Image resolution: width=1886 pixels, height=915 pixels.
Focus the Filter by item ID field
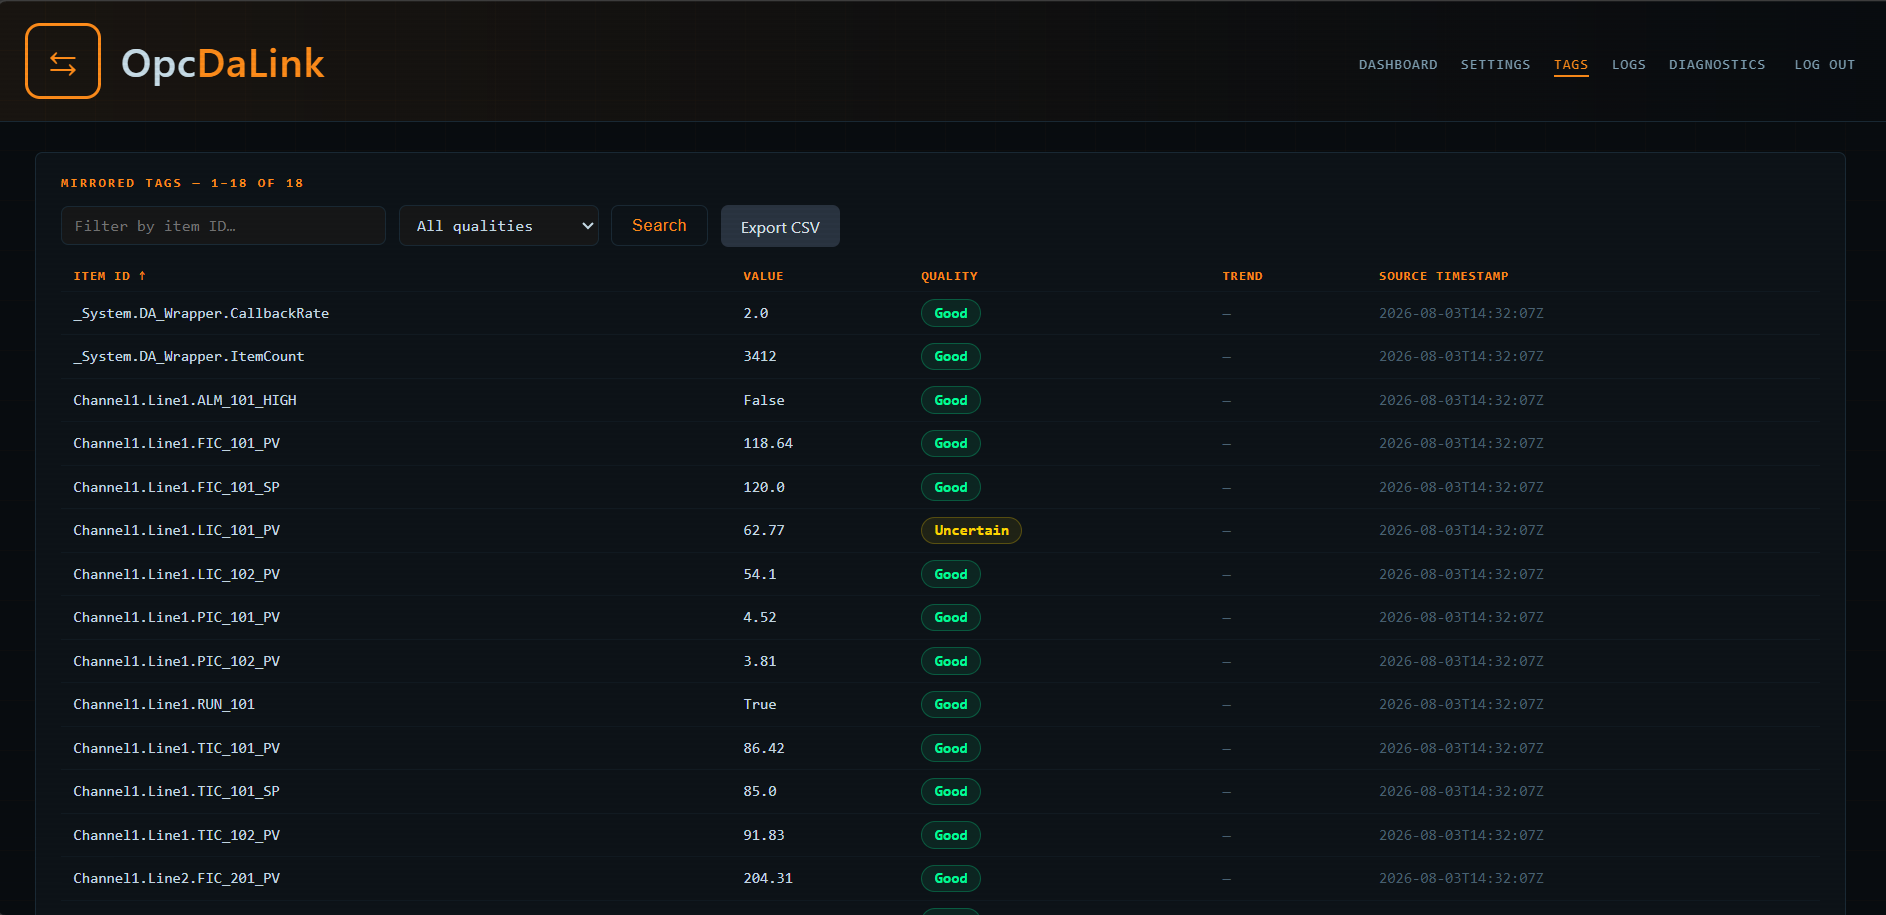223,226
